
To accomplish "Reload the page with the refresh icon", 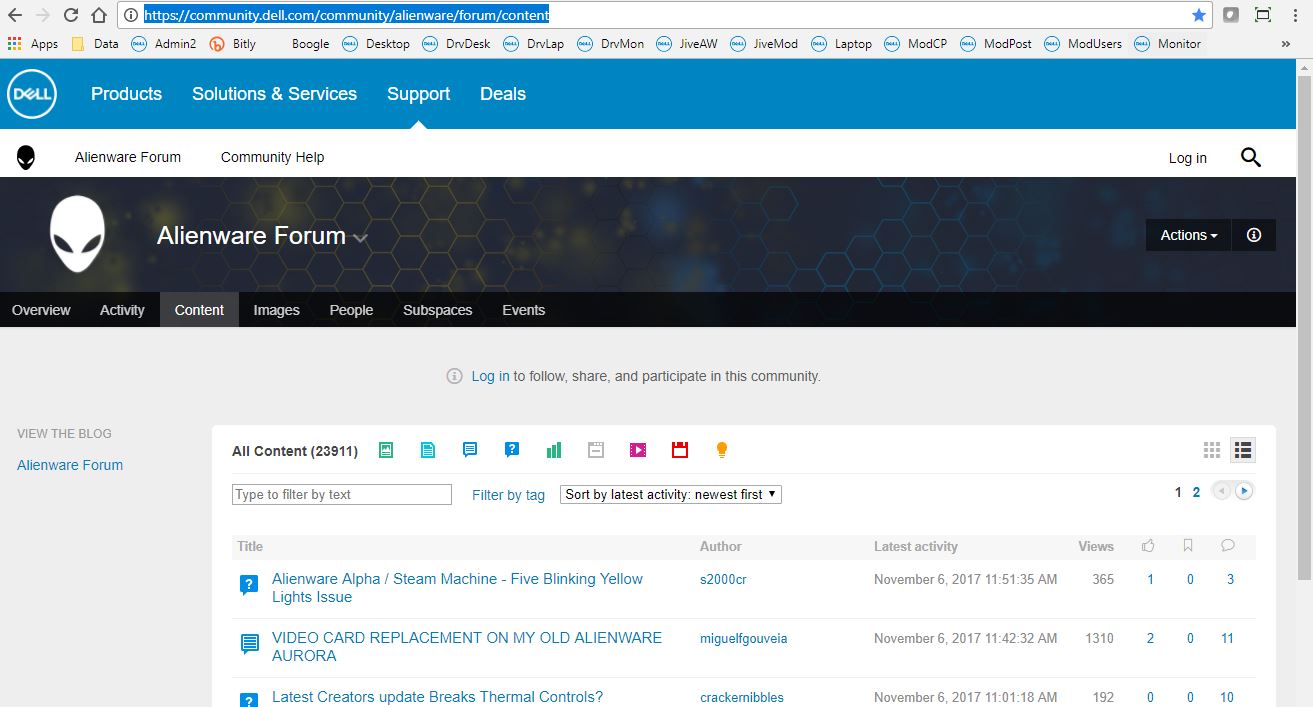I will pos(71,15).
